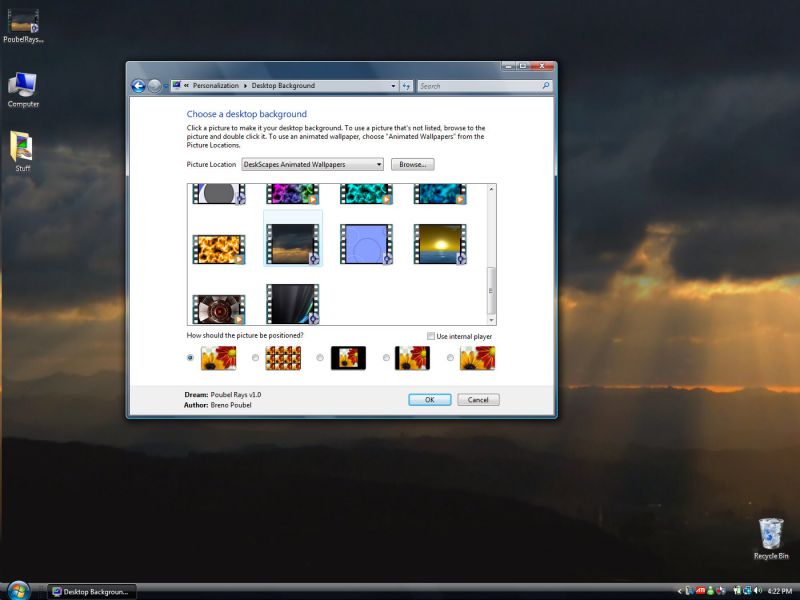Expand the hidden system tray icons chevron
The height and width of the screenshot is (600, 800).
(679, 589)
